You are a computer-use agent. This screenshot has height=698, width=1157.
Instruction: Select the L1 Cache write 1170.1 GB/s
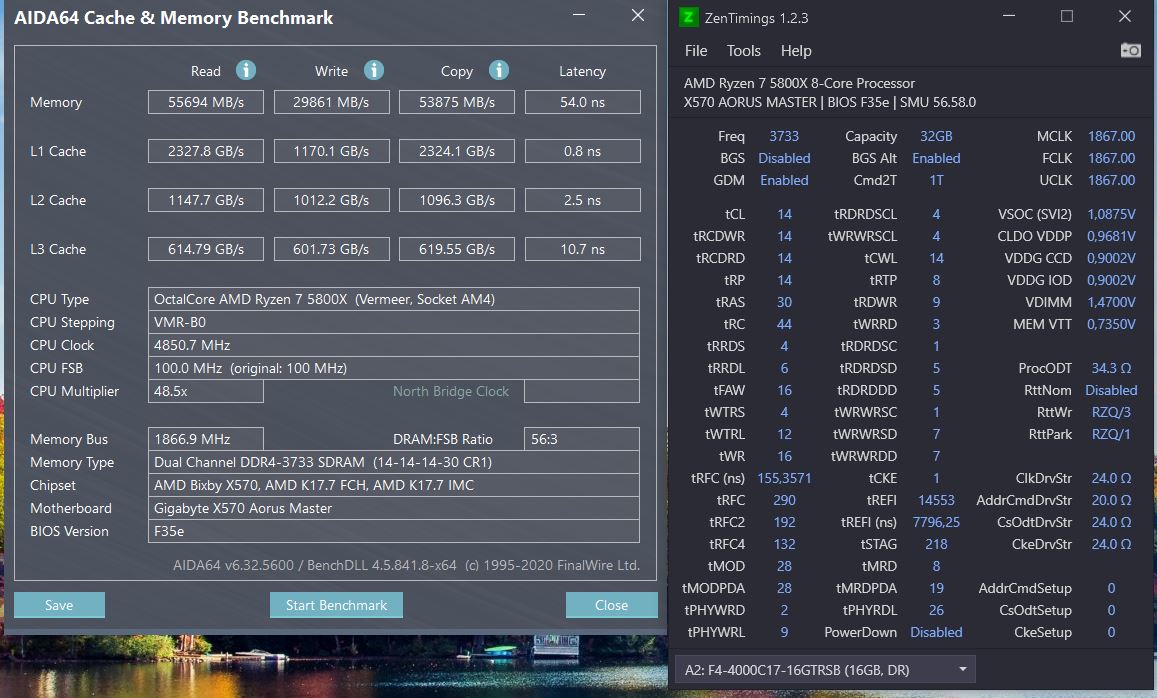pos(331,151)
